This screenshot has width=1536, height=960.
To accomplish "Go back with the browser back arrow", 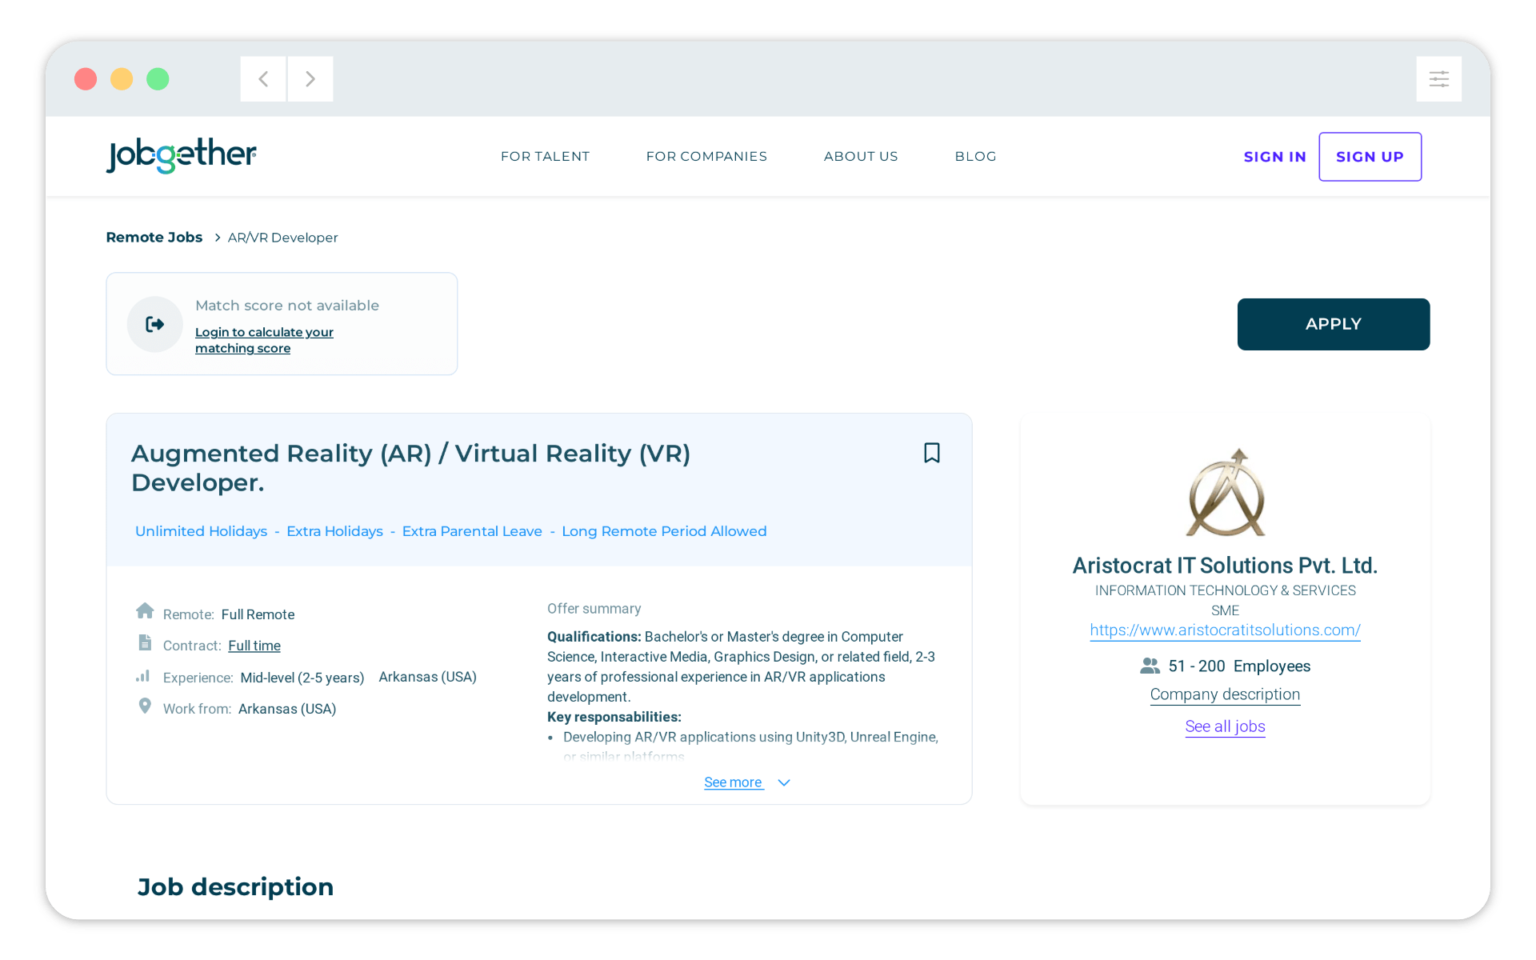I will [x=264, y=79].
